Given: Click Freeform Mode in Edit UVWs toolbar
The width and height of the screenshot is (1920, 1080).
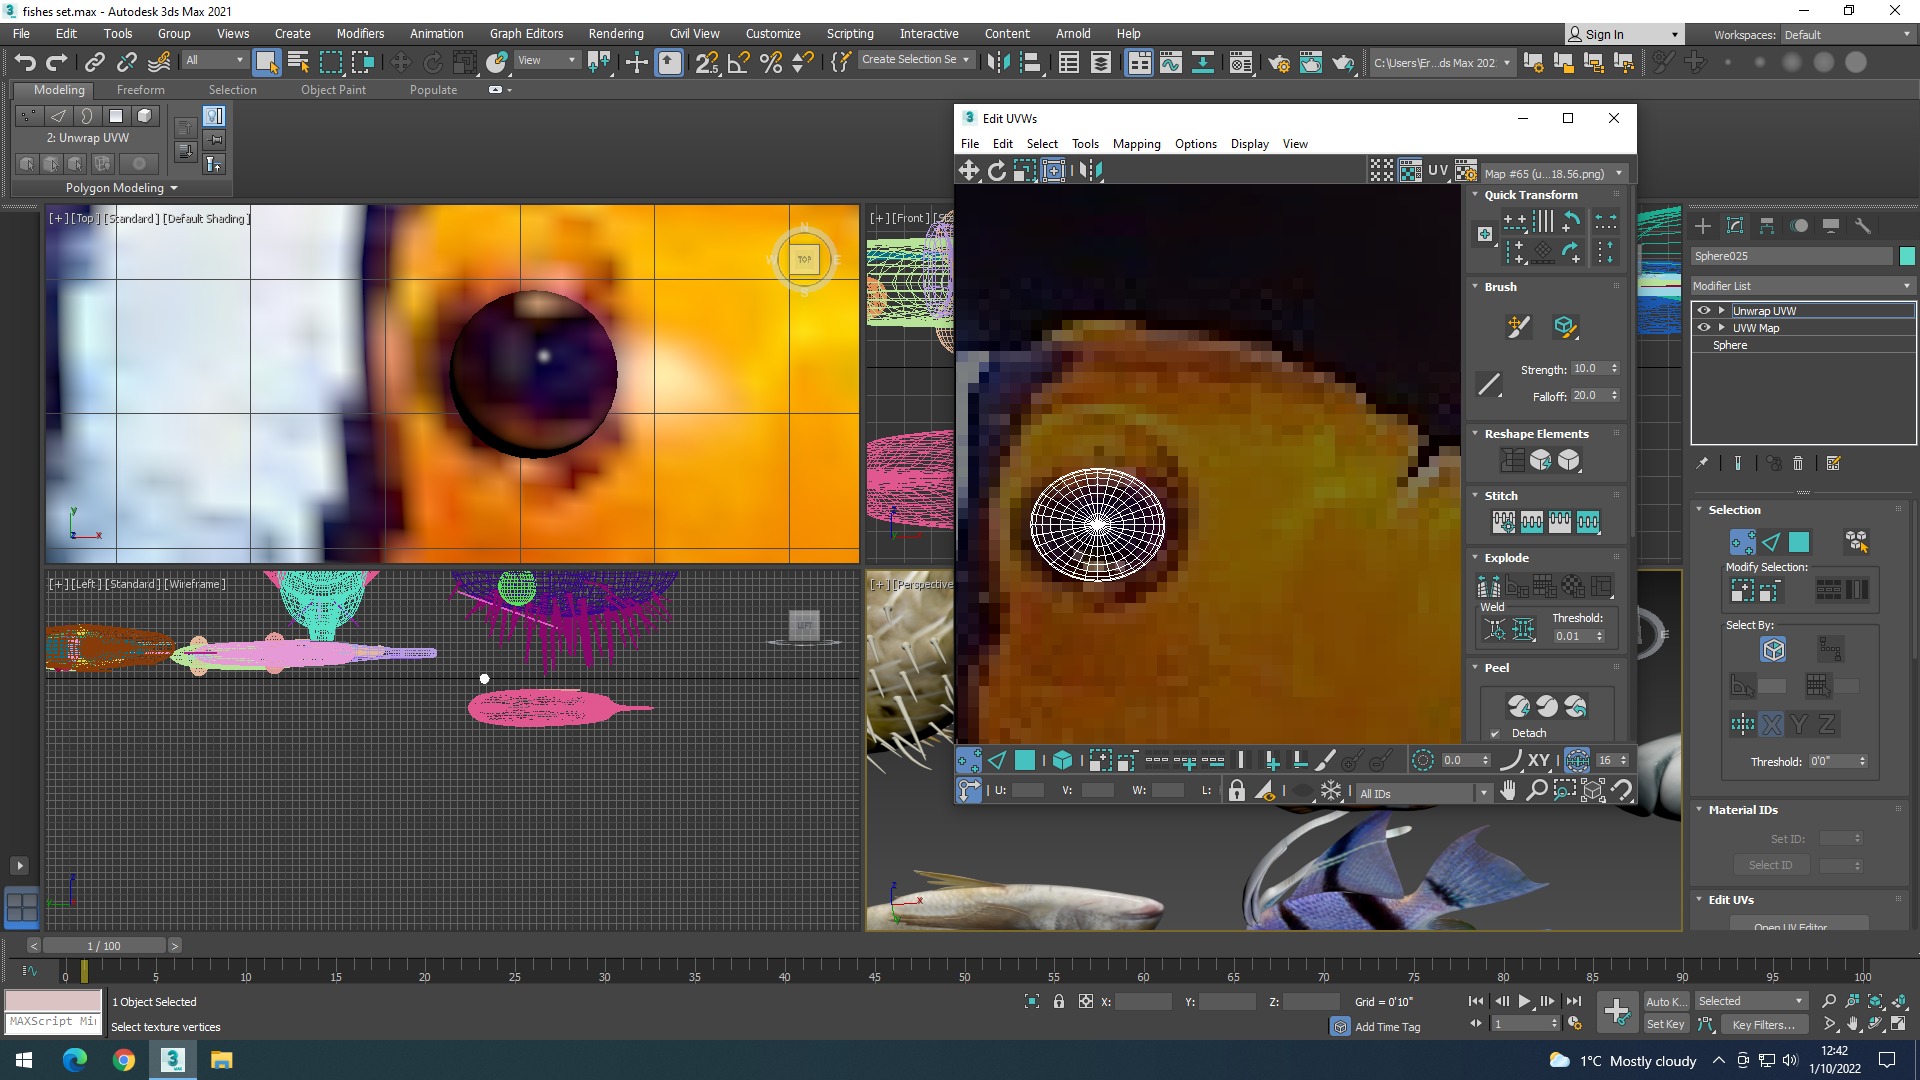Looking at the screenshot, I should click(1053, 171).
